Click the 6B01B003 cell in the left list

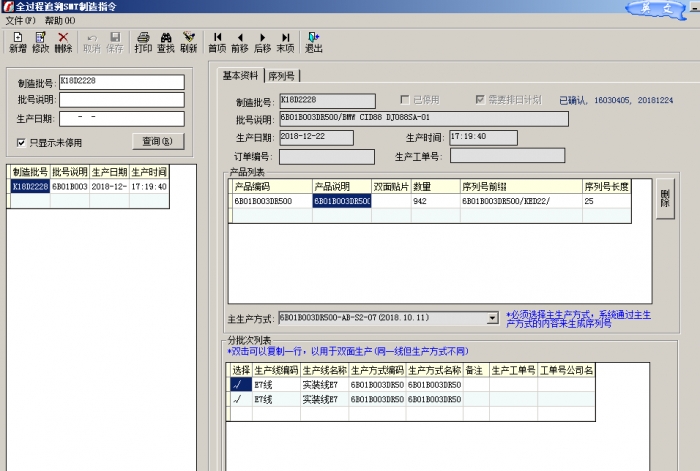click(70, 186)
